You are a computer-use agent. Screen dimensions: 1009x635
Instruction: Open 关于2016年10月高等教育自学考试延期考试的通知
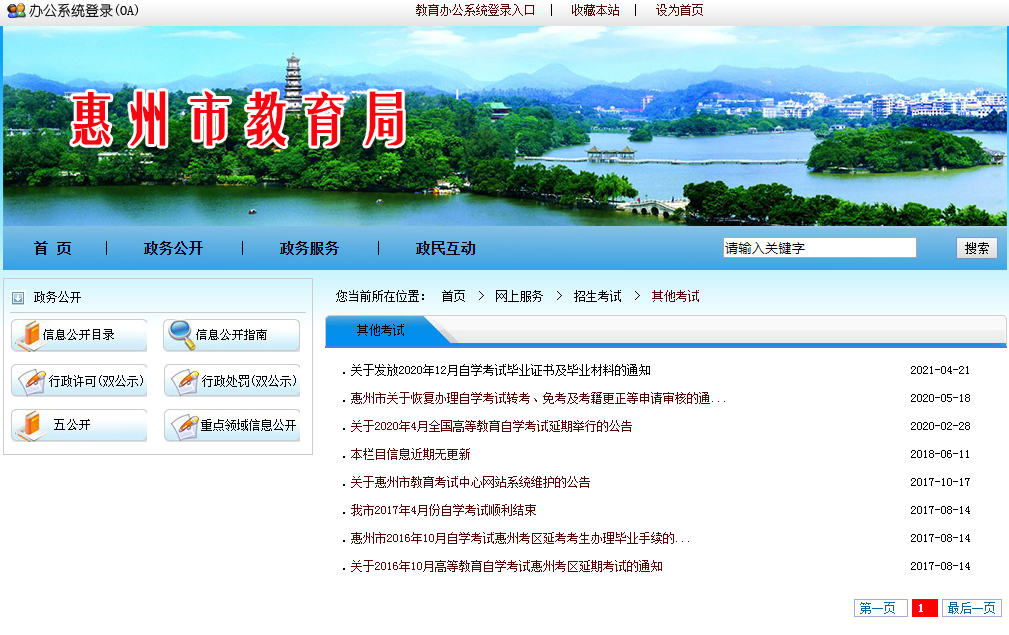tap(506, 566)
